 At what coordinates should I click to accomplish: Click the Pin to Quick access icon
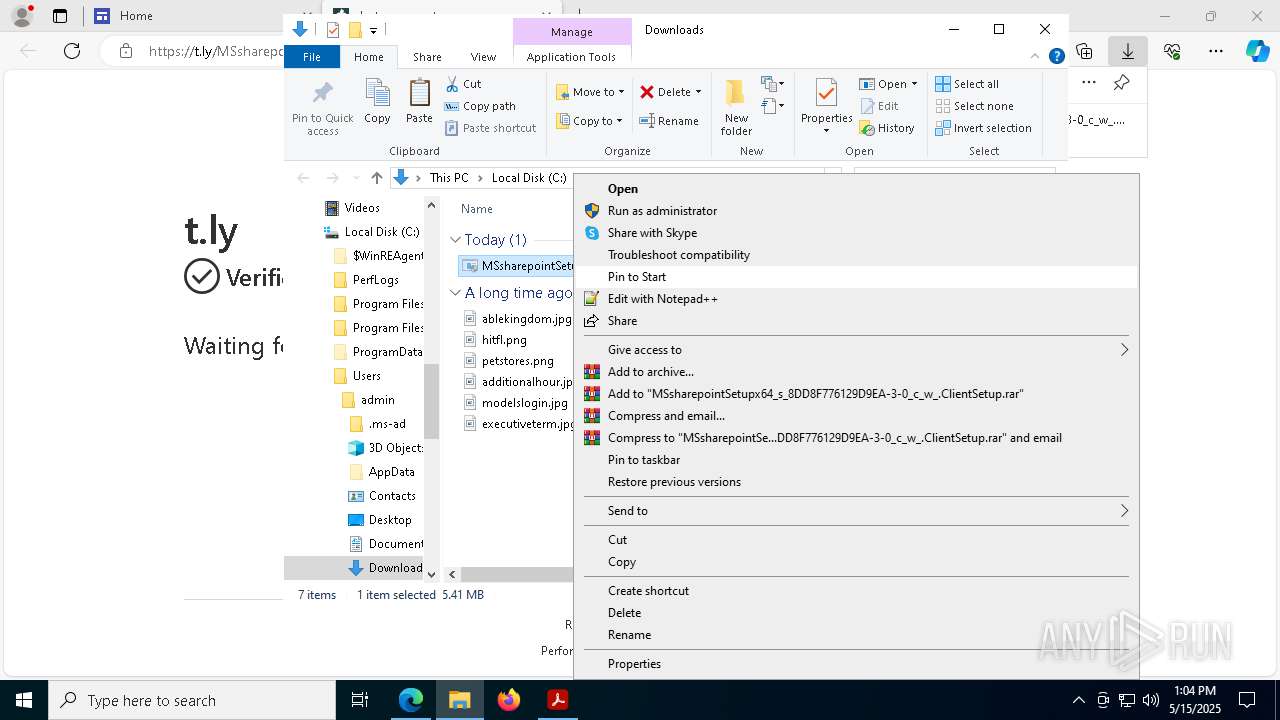pyautogui.click(x=322, y=93)
